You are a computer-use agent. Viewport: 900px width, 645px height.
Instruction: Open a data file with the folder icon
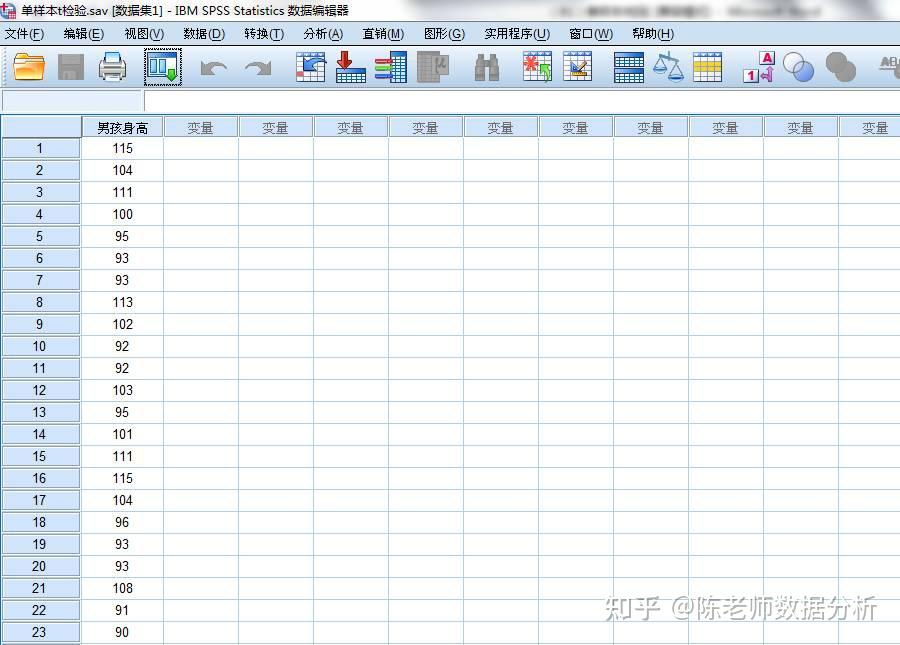[x=28, y=66]
